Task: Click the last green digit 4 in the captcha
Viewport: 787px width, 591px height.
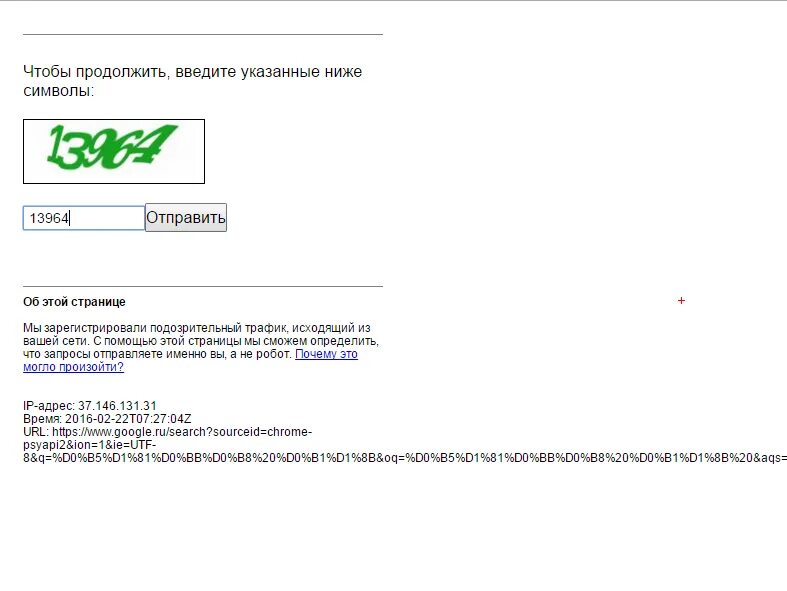Action: [159, 144]
